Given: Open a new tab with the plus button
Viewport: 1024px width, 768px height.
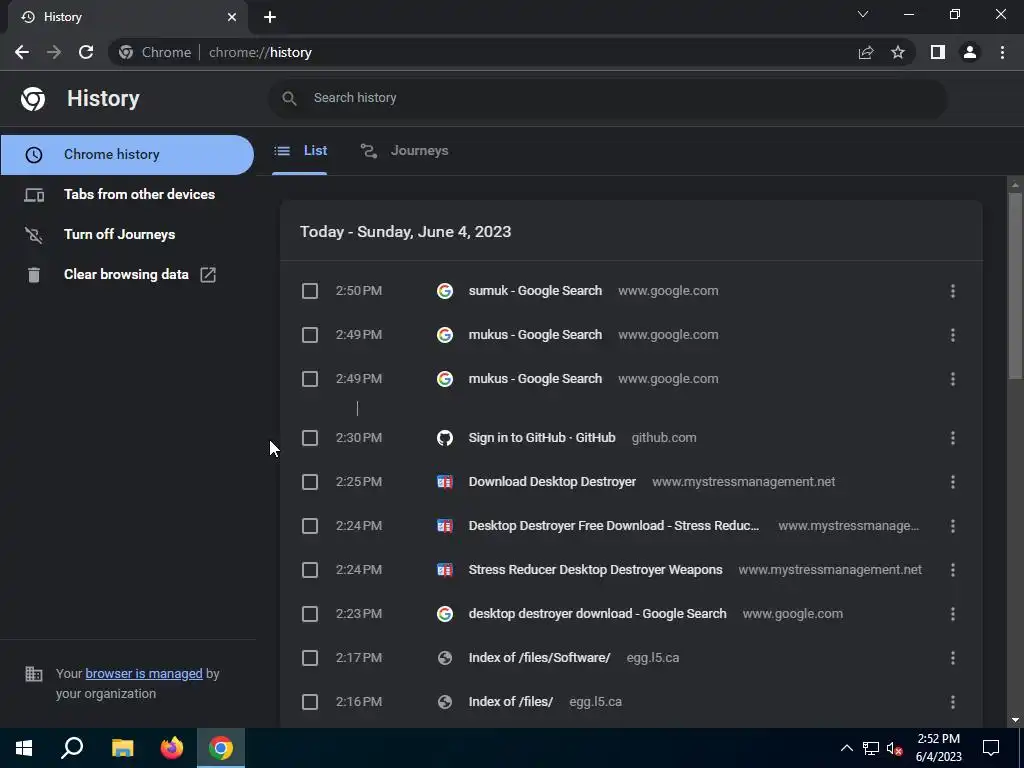Looking at the screenshot, I should (x=270, y=17).
